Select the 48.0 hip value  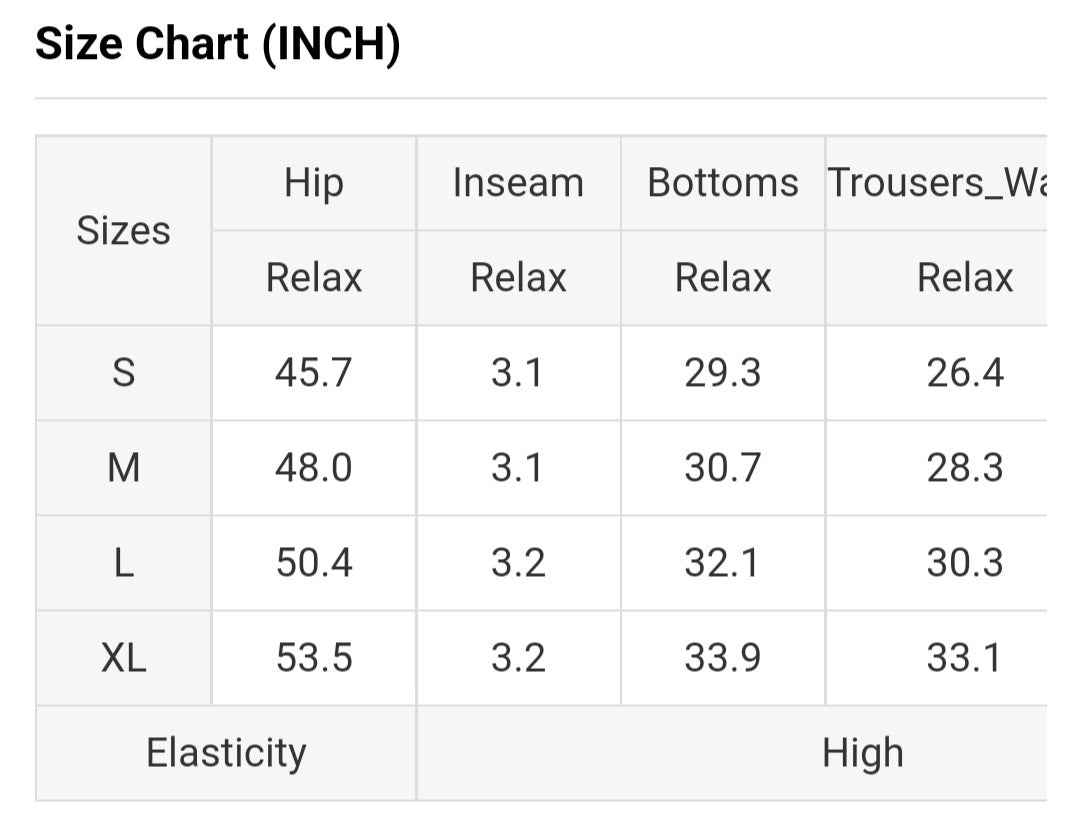tap(313, 468)
